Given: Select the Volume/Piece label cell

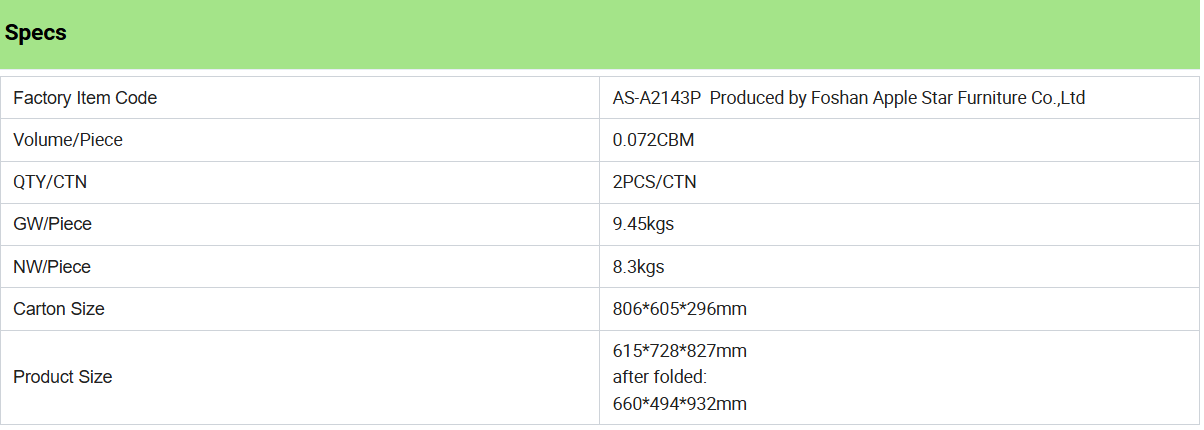Looking at the screenshot, I should click(300, 140).
